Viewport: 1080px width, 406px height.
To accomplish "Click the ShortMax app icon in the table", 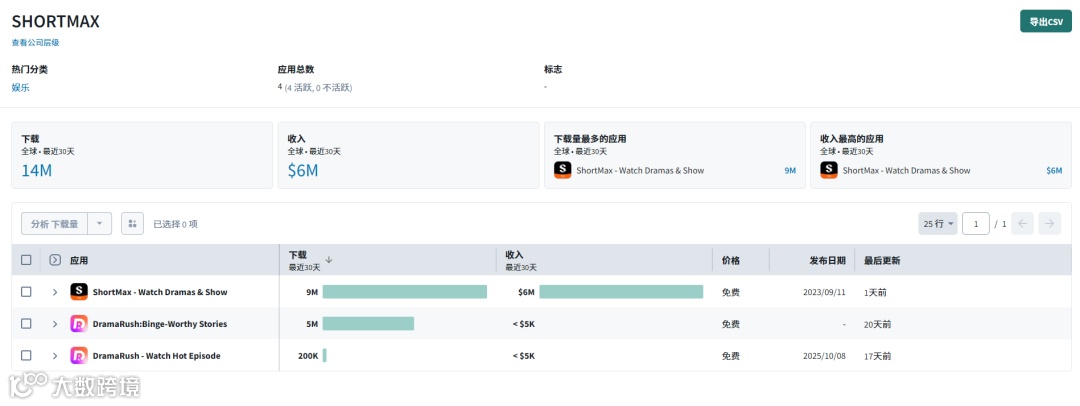I will 79,292.
